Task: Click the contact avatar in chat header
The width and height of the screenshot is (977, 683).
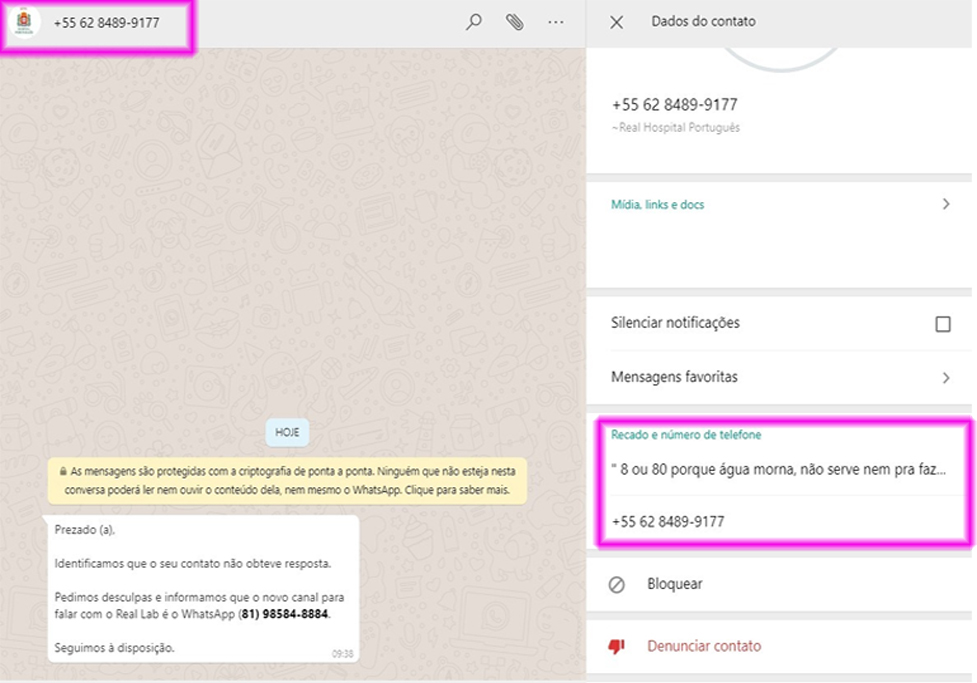Action: click(x=24, y=22)
